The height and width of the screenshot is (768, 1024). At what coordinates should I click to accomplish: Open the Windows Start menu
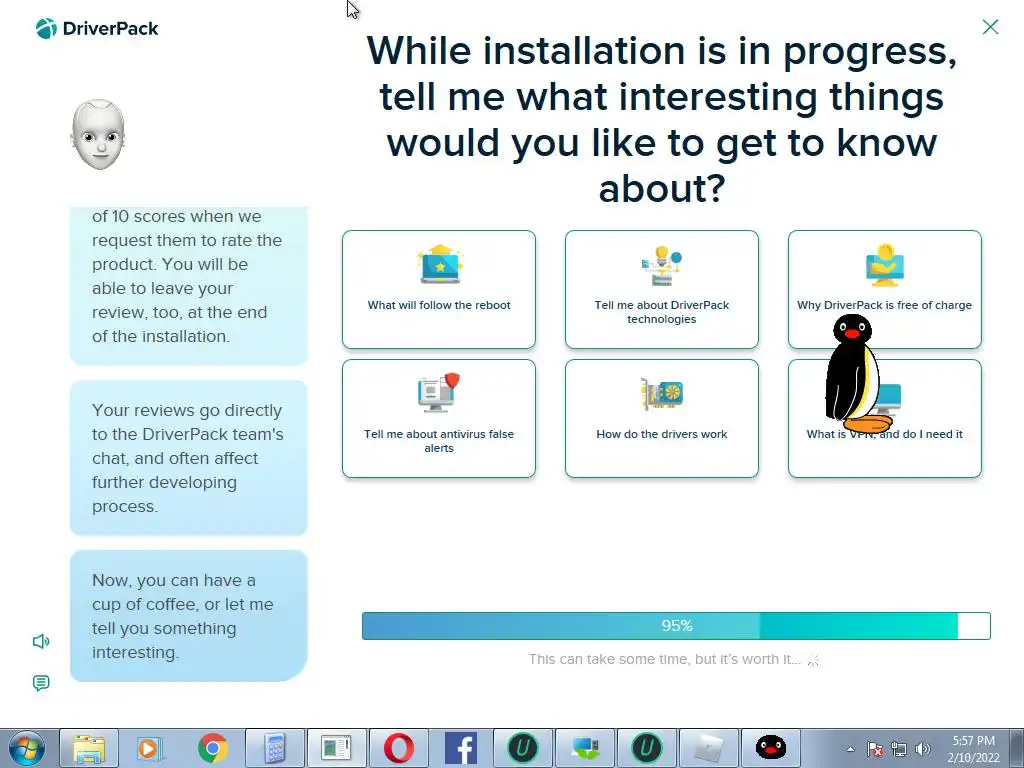pyautogui.click(x=27, y=748)
